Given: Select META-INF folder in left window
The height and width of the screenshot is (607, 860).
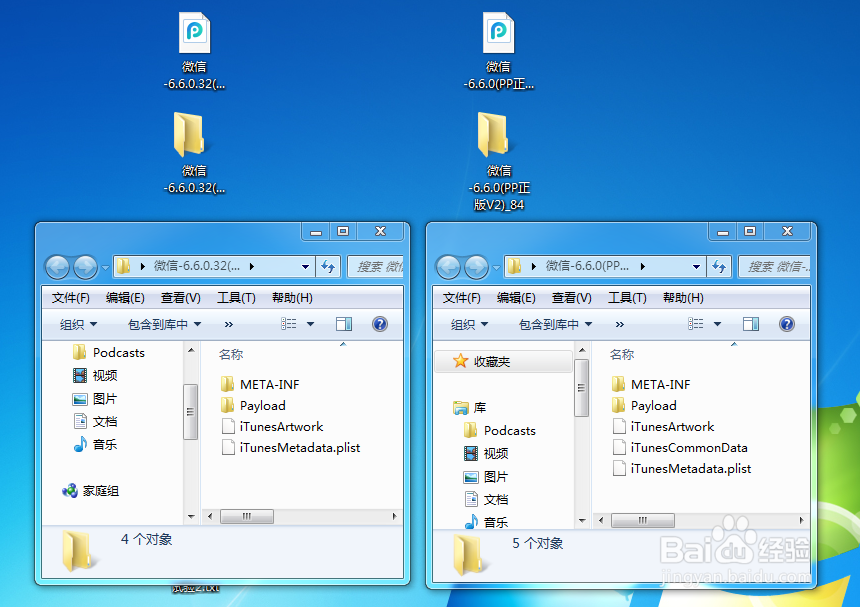Looking at the screenshot, I should (x=260, y=384).
